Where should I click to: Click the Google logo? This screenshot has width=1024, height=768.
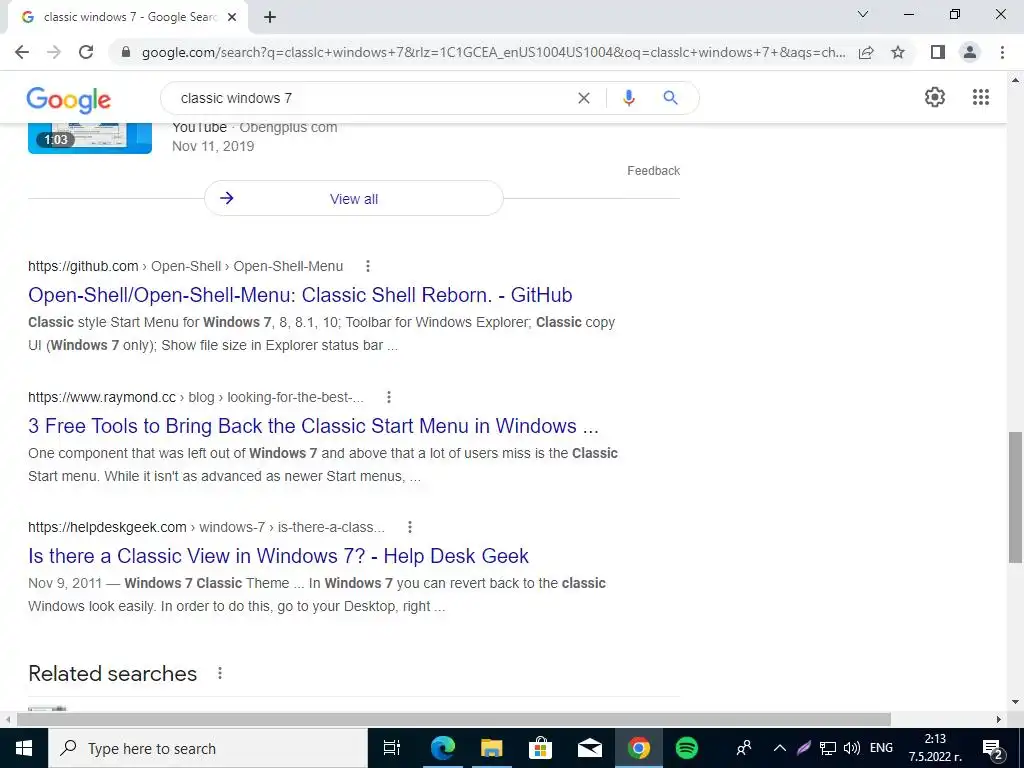tap(69, 99)
